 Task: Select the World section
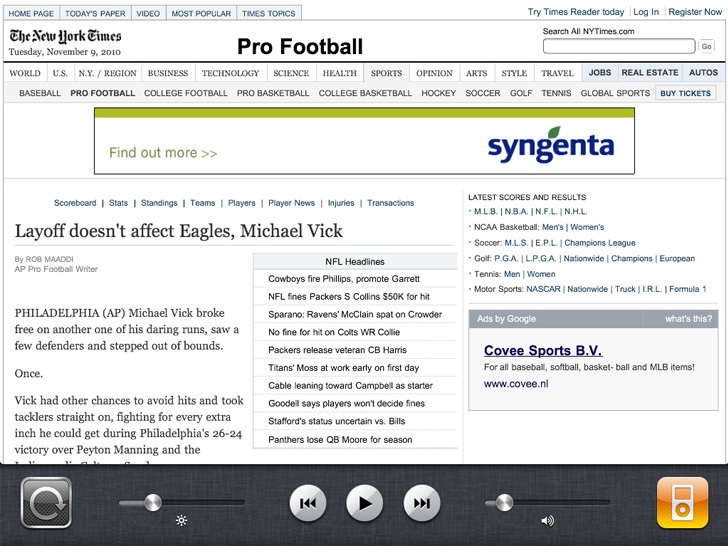(x=25, y=73)
